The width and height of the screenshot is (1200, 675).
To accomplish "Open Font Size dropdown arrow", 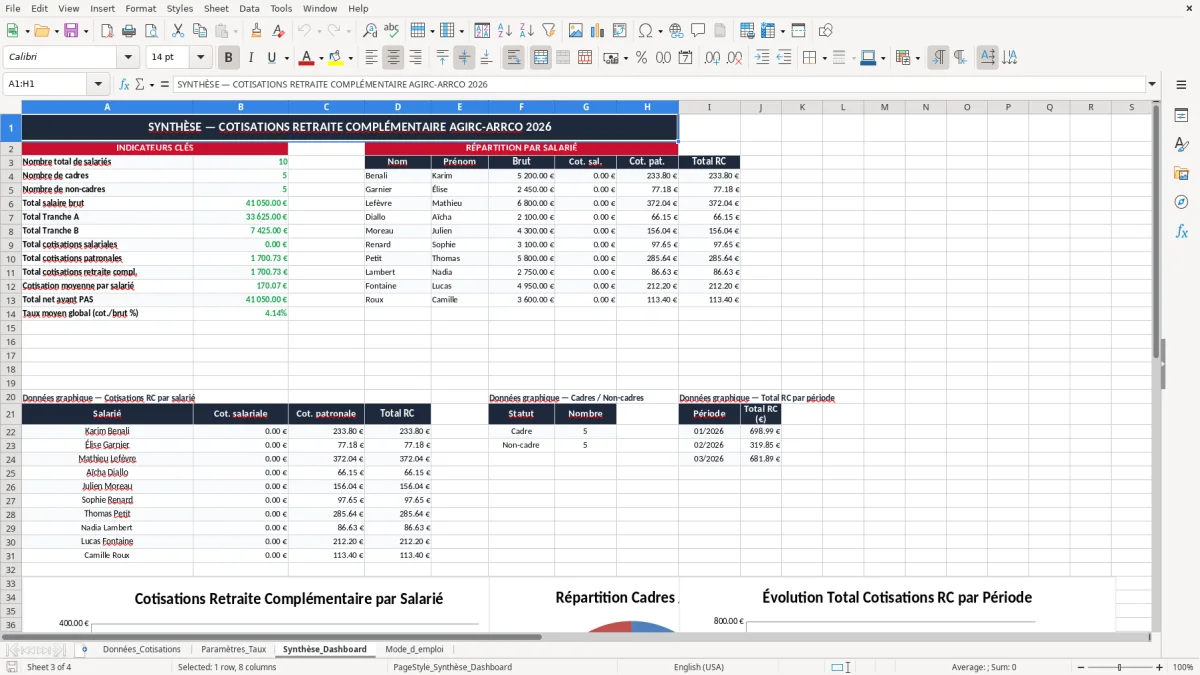I will 201,58.
